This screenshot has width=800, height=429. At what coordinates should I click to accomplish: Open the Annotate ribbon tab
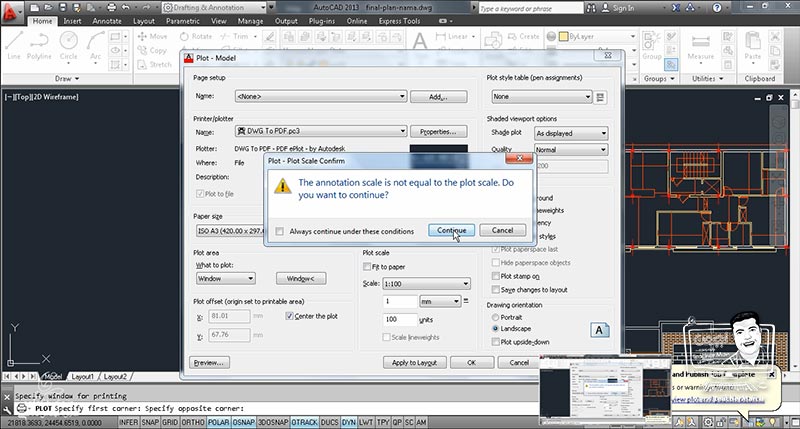pos(107,21)
